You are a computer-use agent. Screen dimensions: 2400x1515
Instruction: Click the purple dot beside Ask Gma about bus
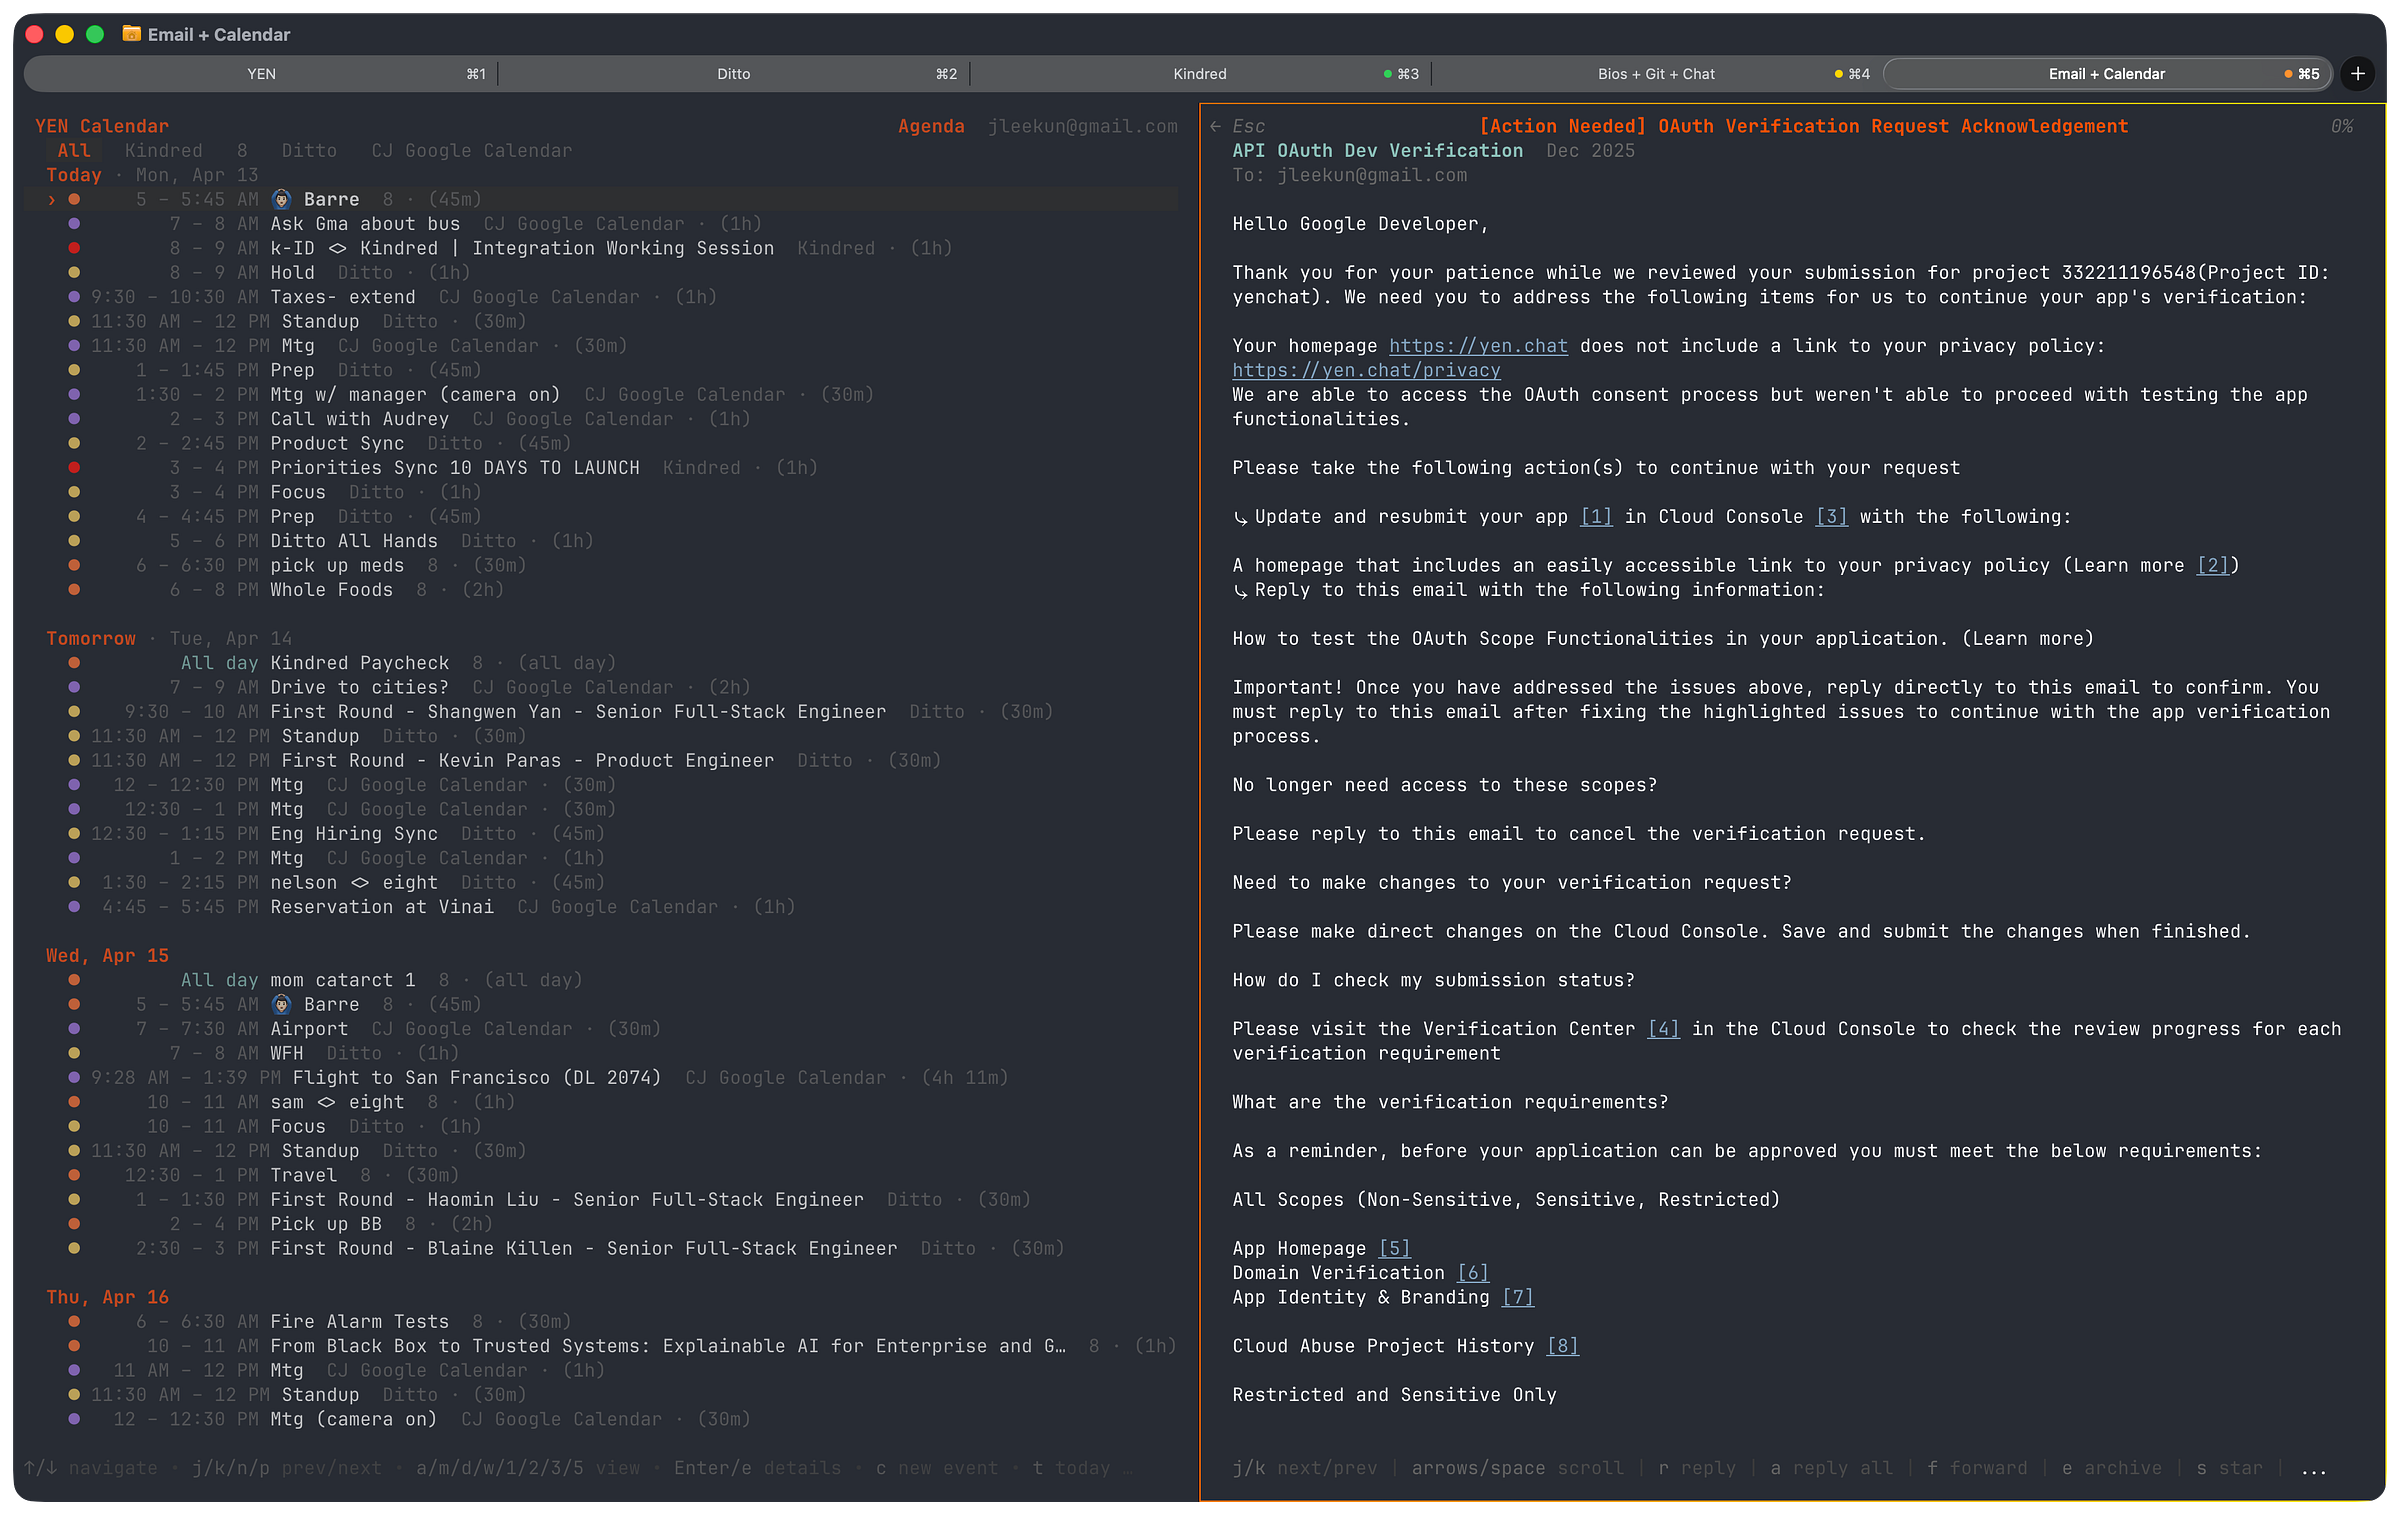[x=74, y=224]
